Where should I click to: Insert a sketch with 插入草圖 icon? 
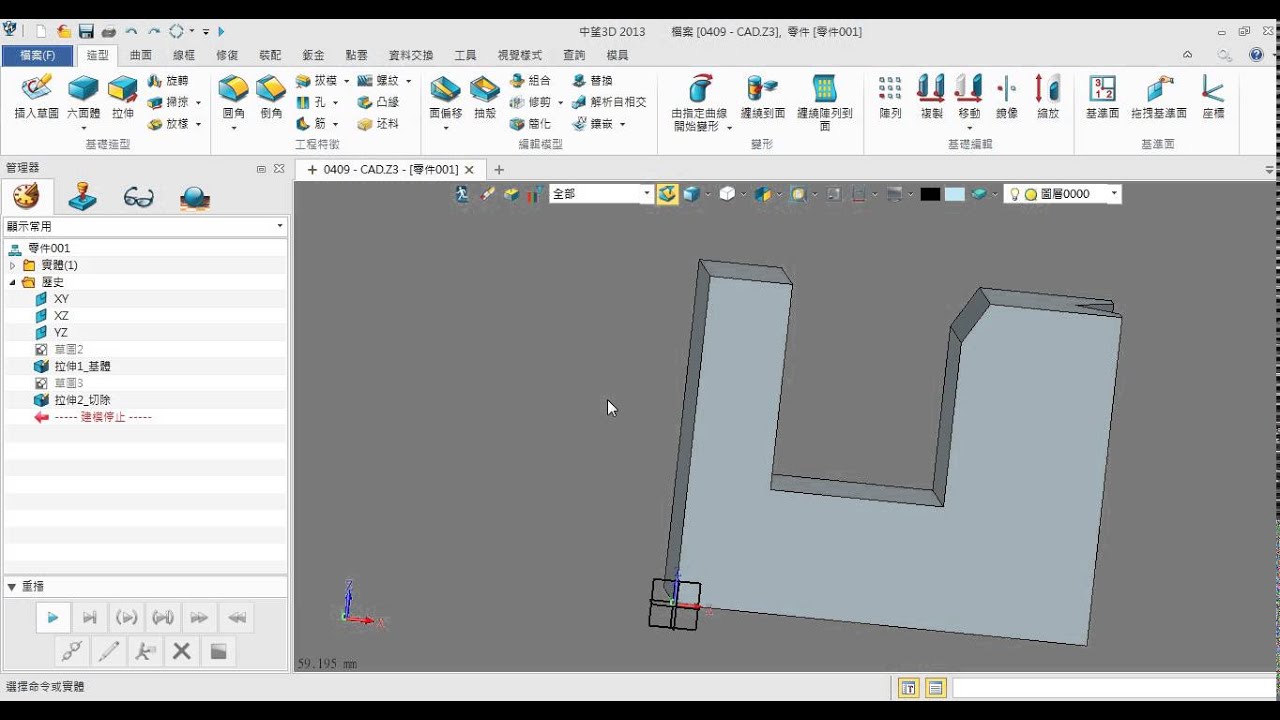37,96
